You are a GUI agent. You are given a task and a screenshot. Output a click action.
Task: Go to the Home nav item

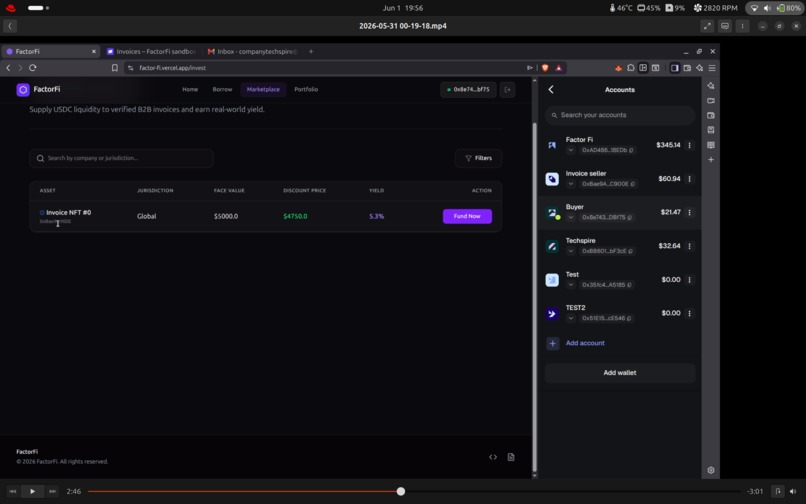point(190,89)
